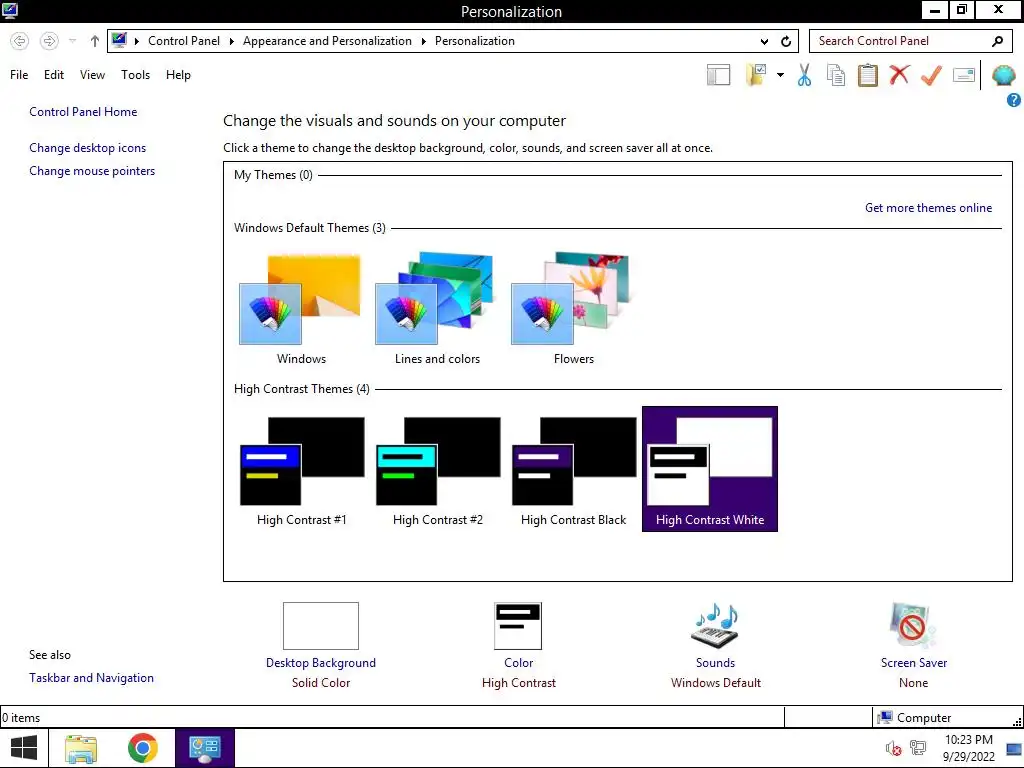Click Get more themes online
Screen dimensions: 1024x768
click(x=928, y=208)
